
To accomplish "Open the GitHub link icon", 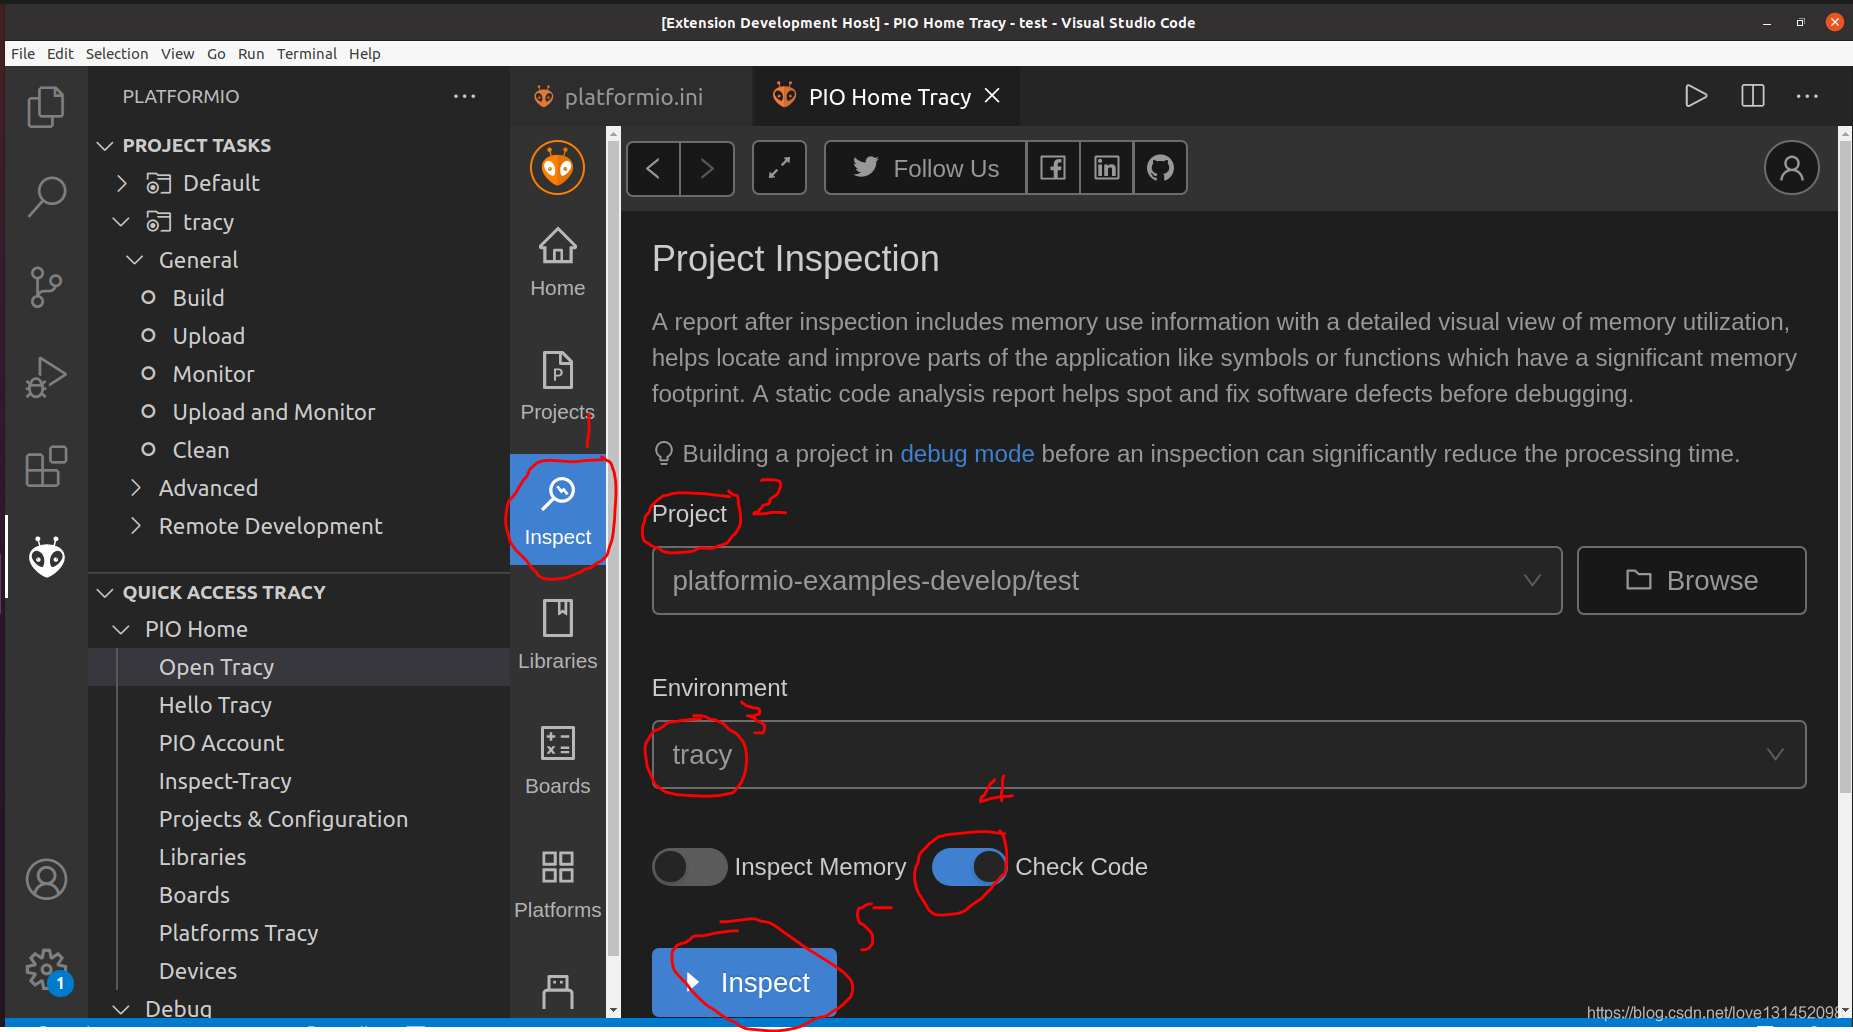I will (1160, 168).
